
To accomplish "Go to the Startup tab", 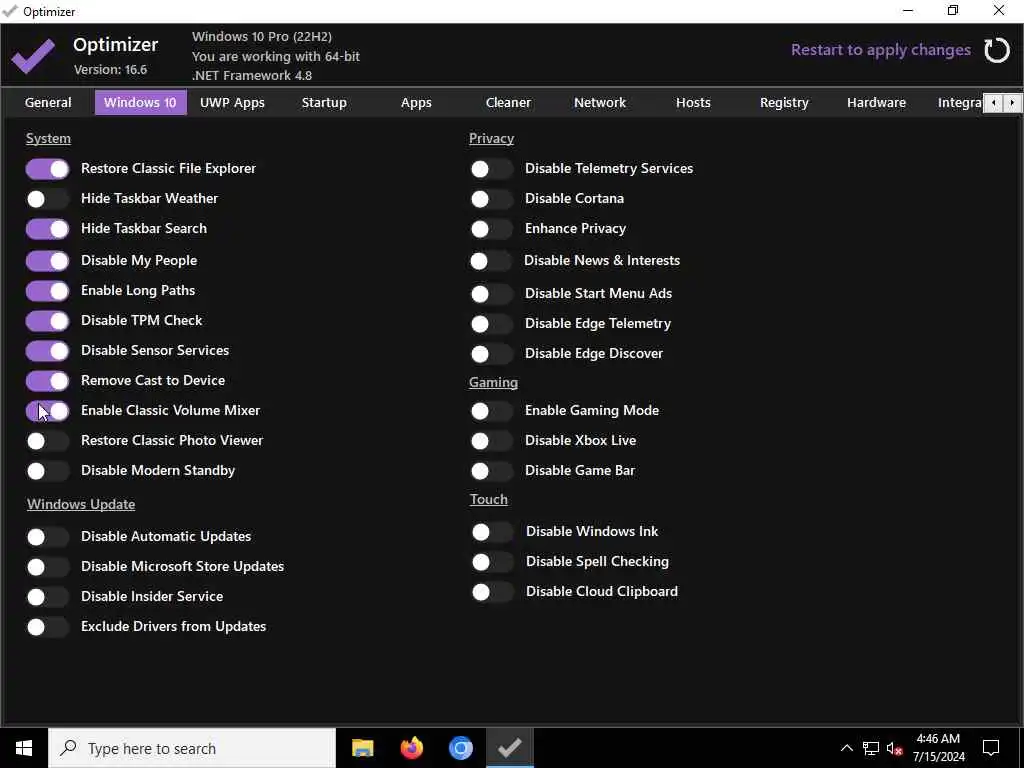I will (324, 103).
